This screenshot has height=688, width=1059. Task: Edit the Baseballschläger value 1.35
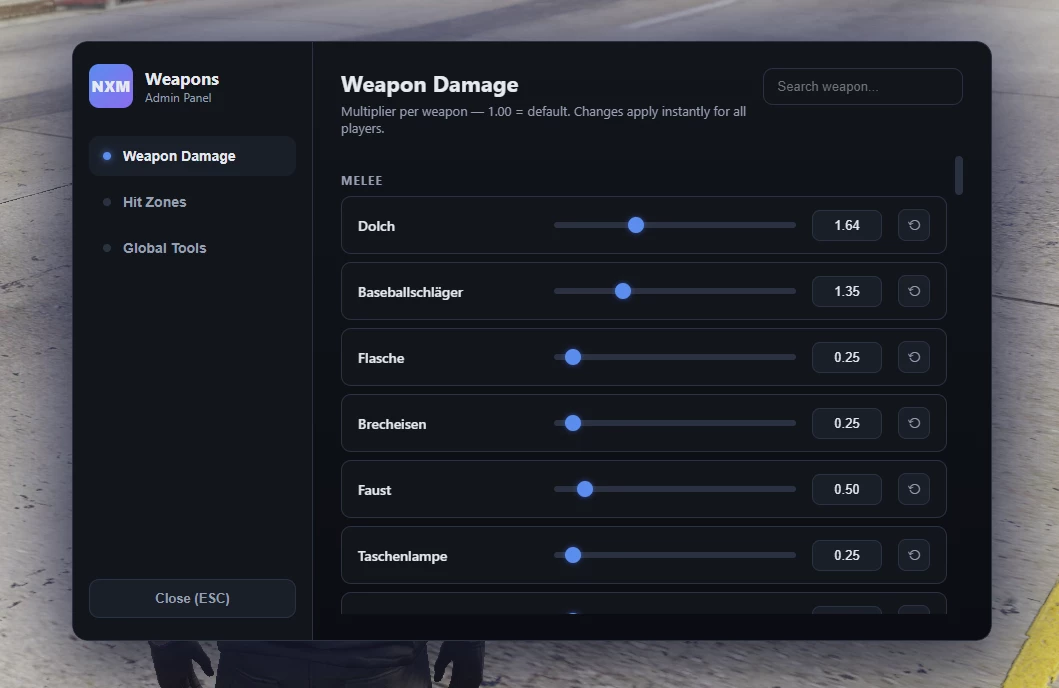pyautogui.click(x=847, y=291)
